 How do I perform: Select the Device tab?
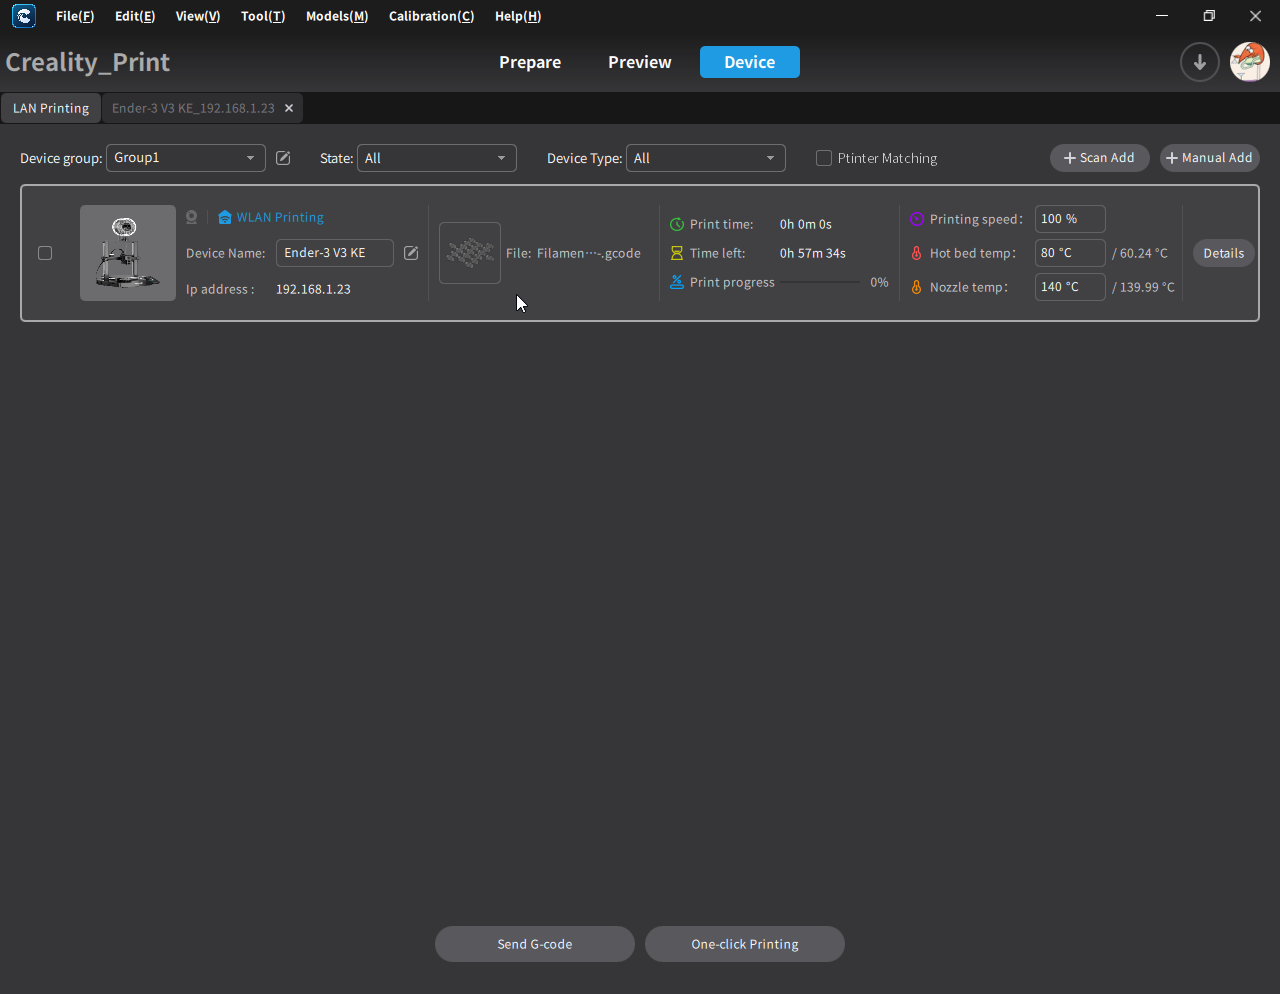click(x=750, y=62)
